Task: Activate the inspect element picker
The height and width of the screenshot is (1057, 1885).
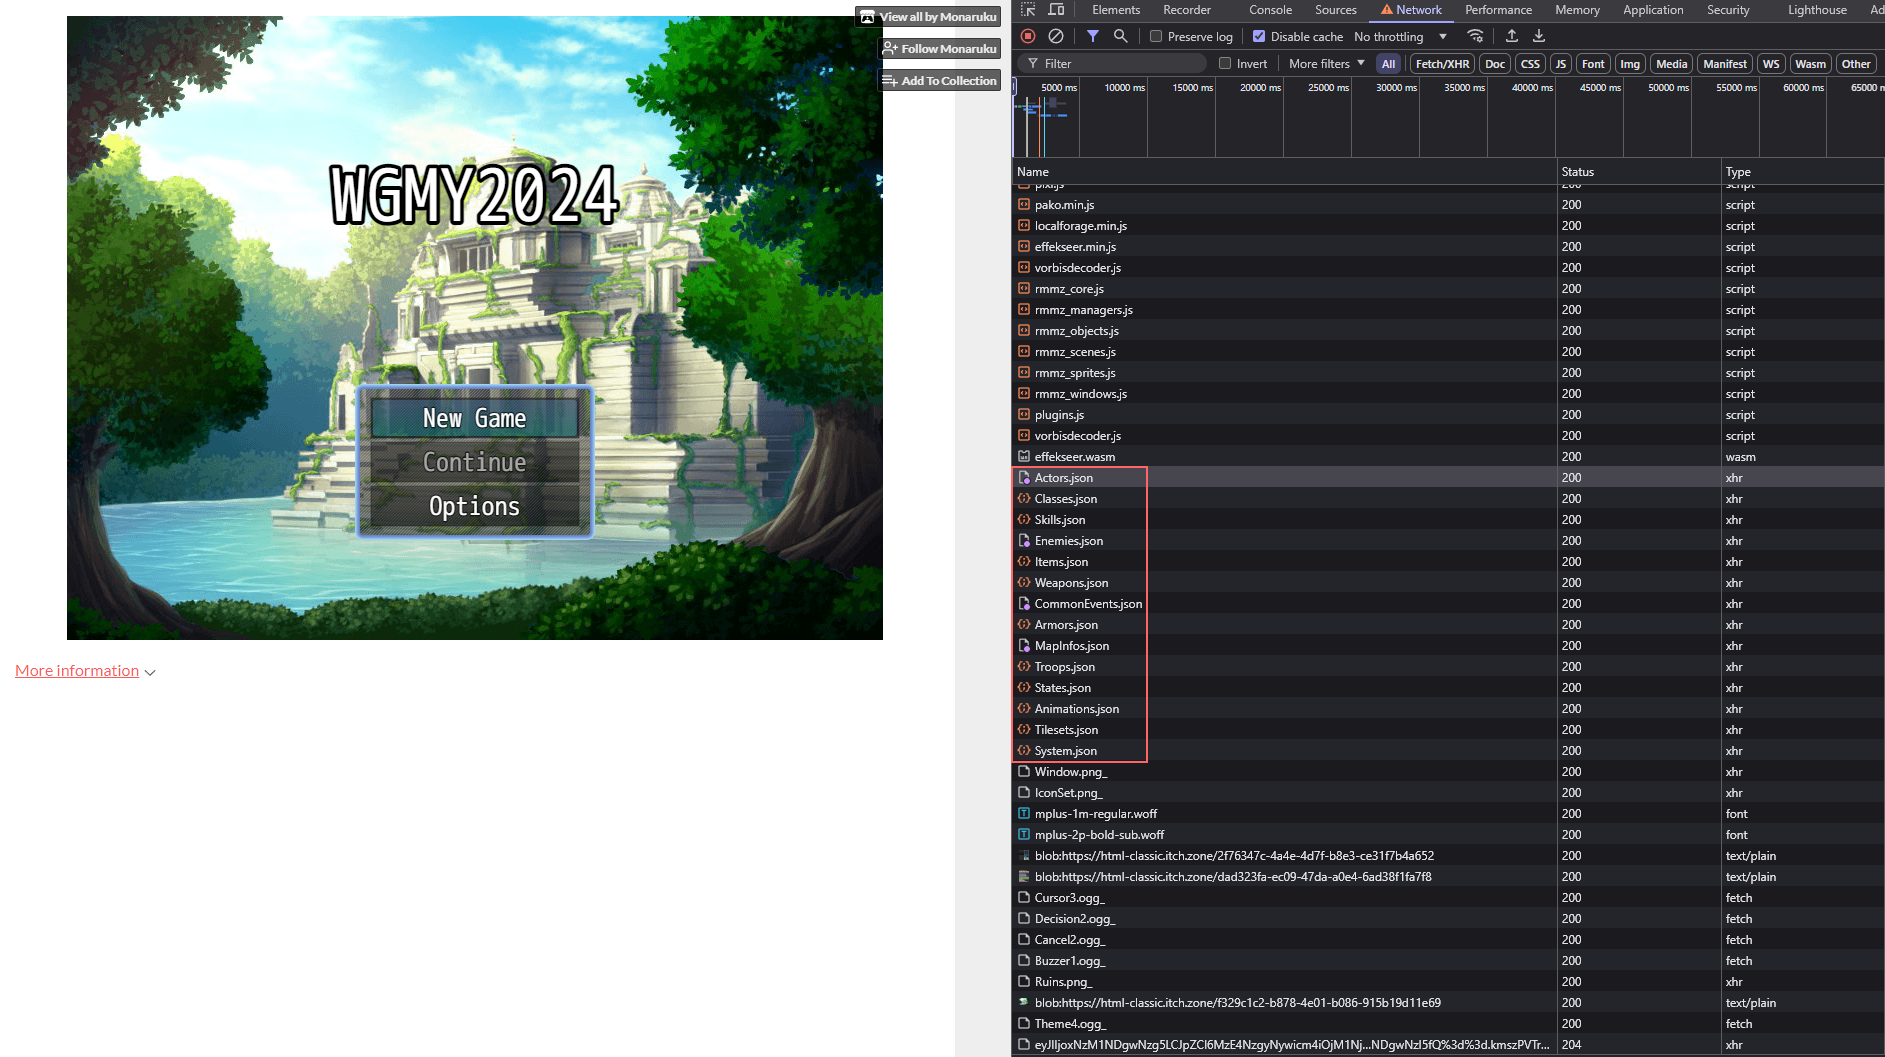Action: pyautogui.click(x=1028, y=10)
